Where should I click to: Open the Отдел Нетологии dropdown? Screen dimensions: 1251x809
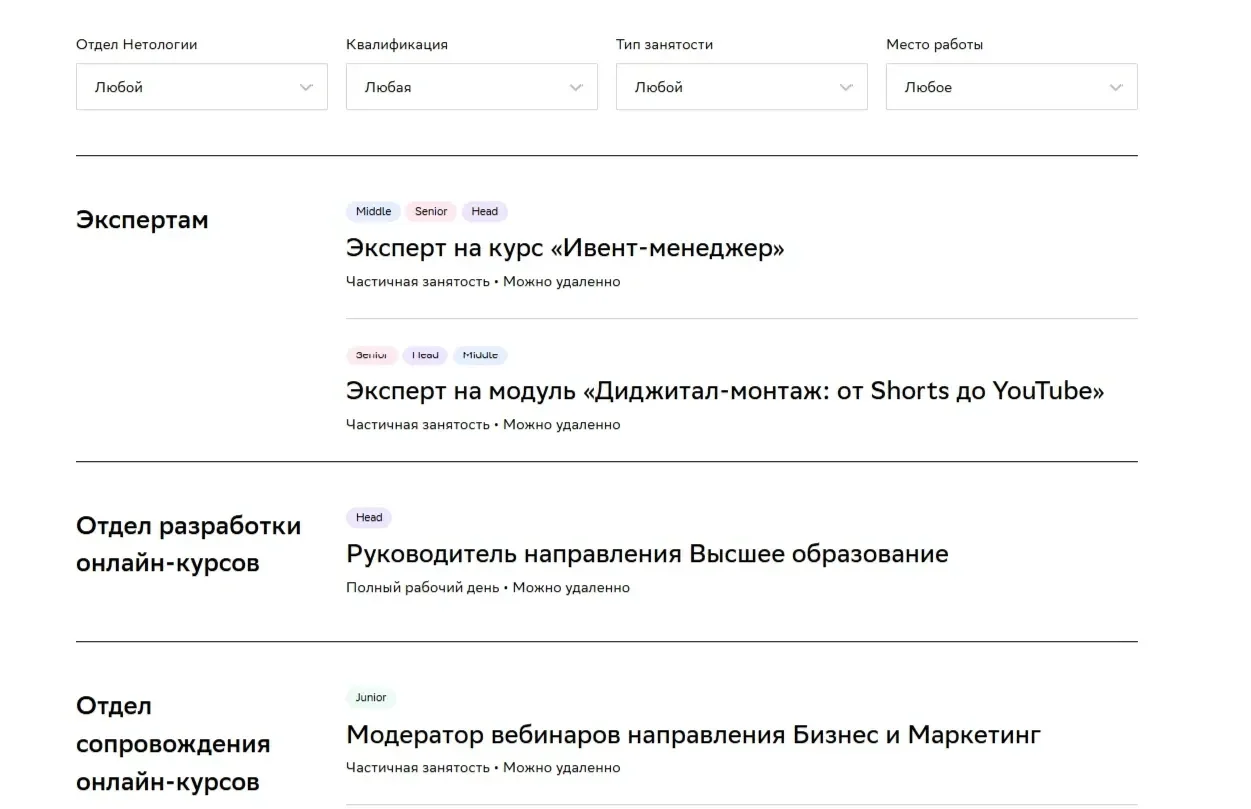pos(202,87)
